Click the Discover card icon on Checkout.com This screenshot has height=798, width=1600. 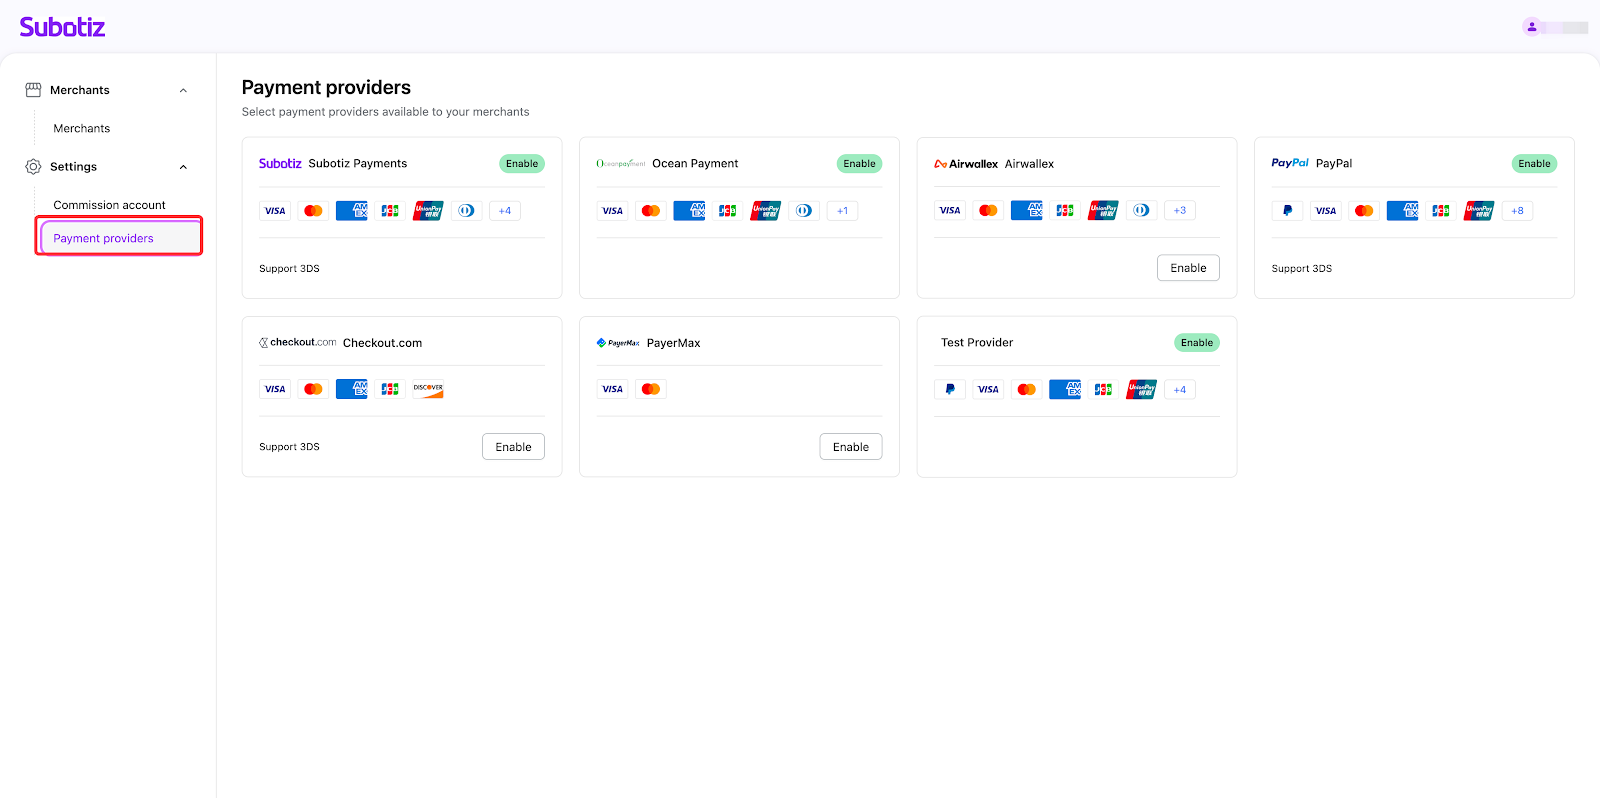428,389
